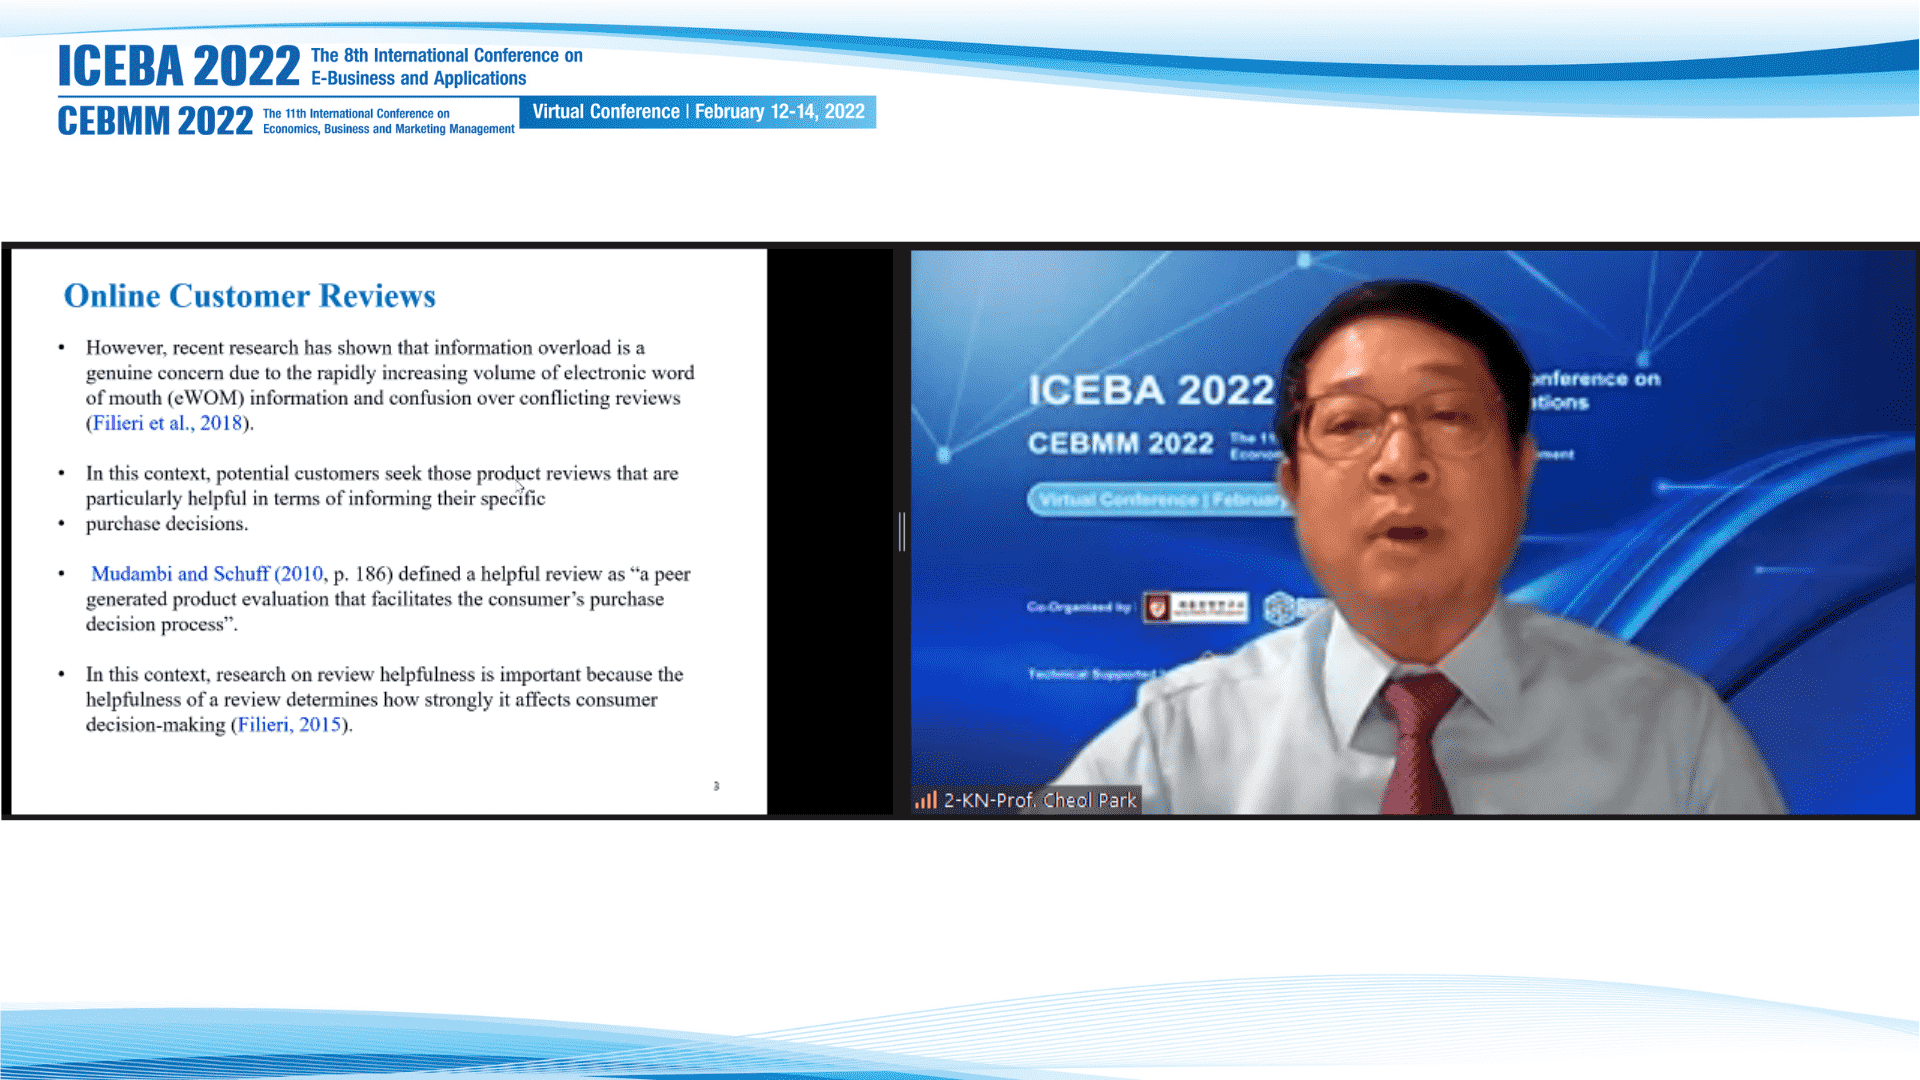Click the CEBMM 2022 conference logo

[155, 121]
